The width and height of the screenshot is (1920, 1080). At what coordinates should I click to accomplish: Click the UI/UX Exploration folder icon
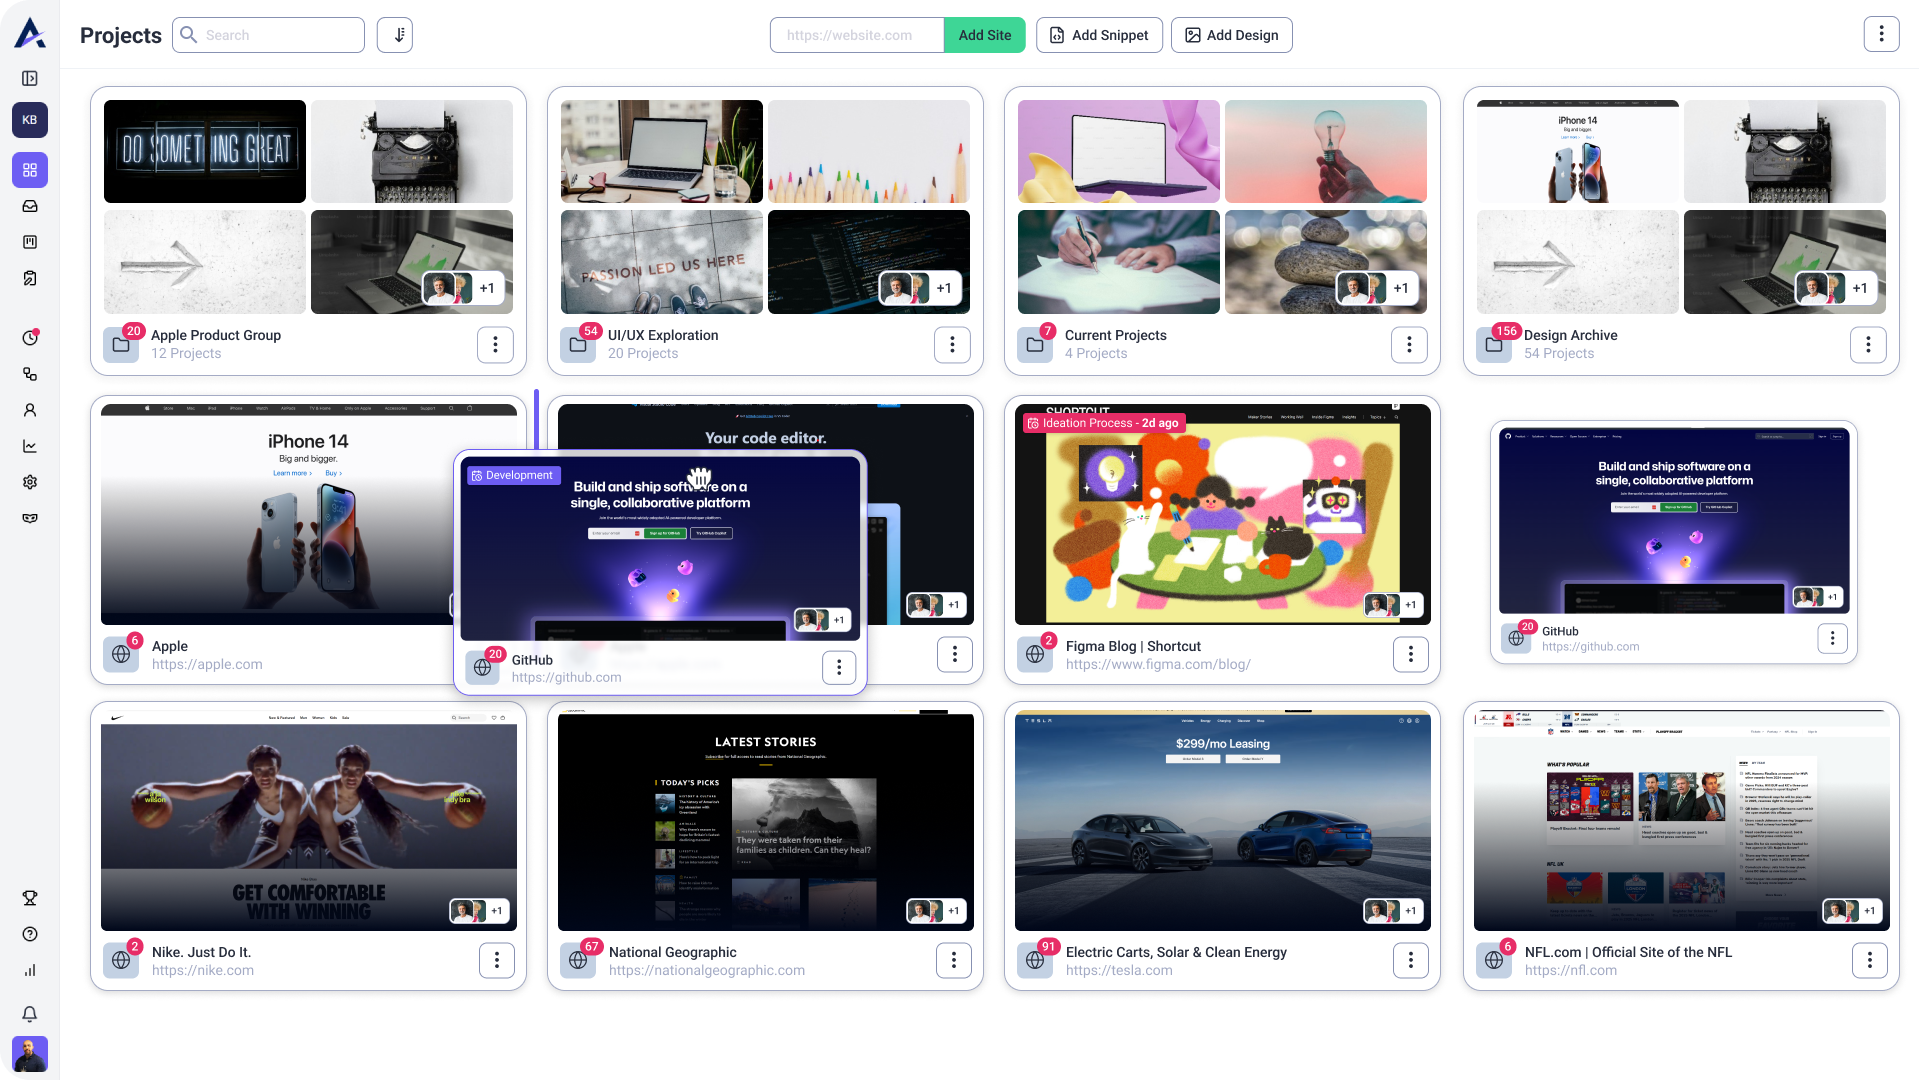click(x=578, y=345)
